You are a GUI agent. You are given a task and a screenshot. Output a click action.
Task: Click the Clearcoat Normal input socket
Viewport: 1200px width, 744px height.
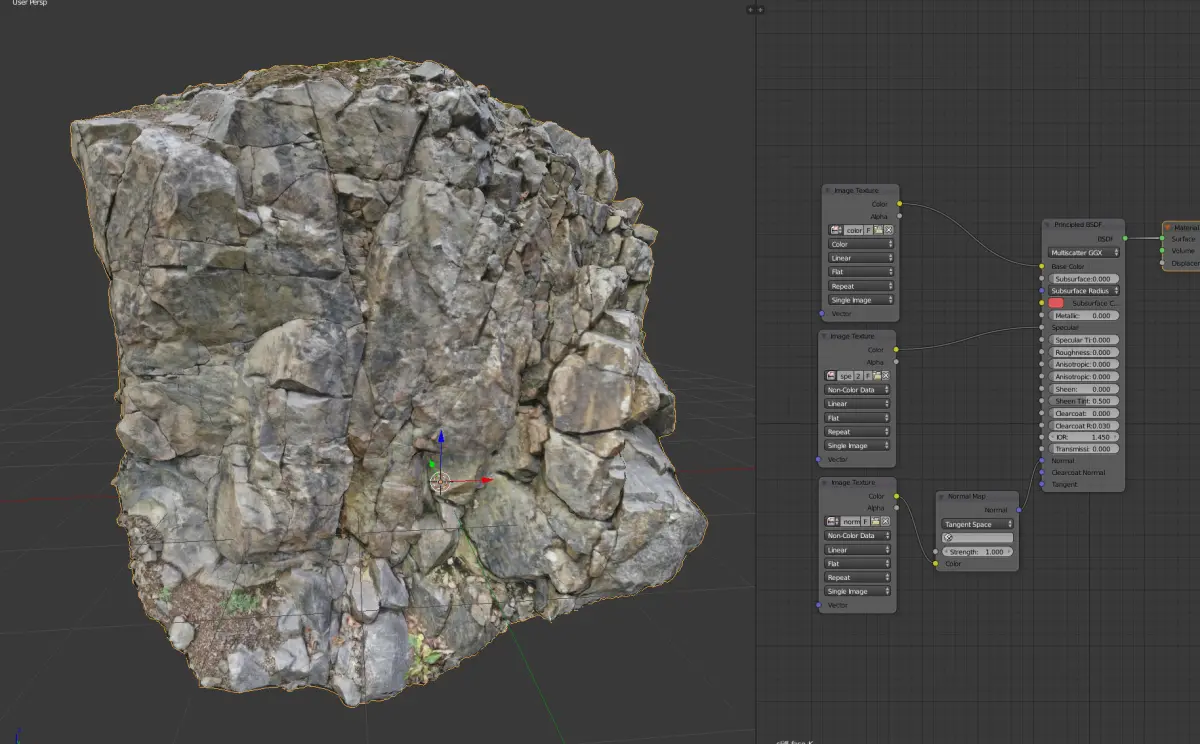point(1042,472)
